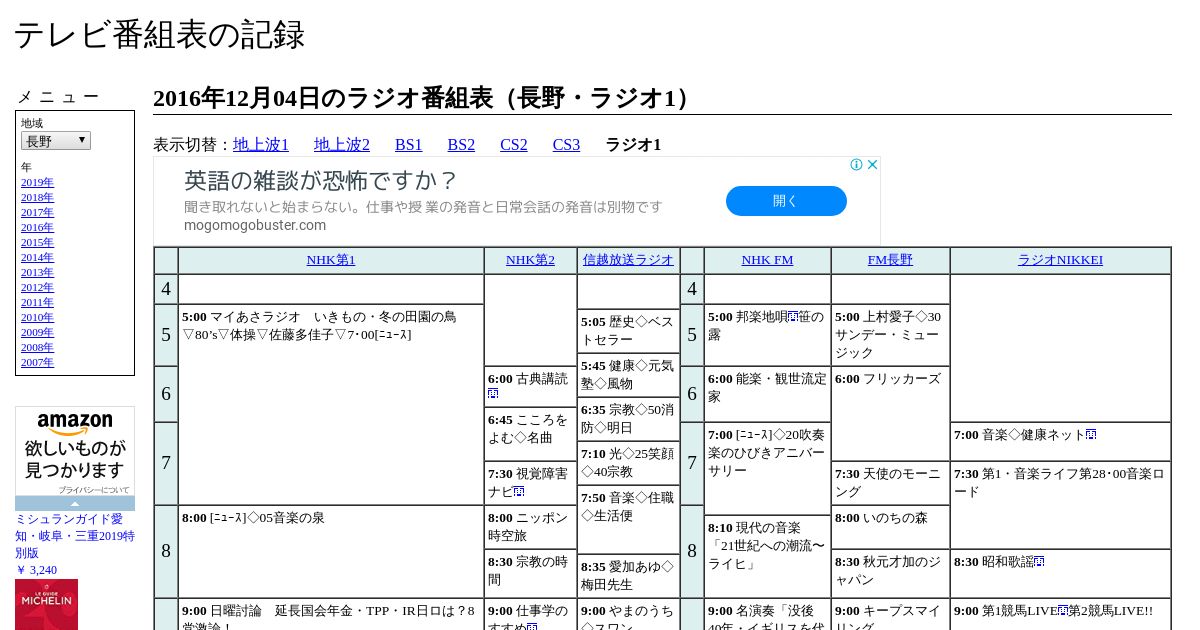Open the 2016年 archive link

coord(37,227)
